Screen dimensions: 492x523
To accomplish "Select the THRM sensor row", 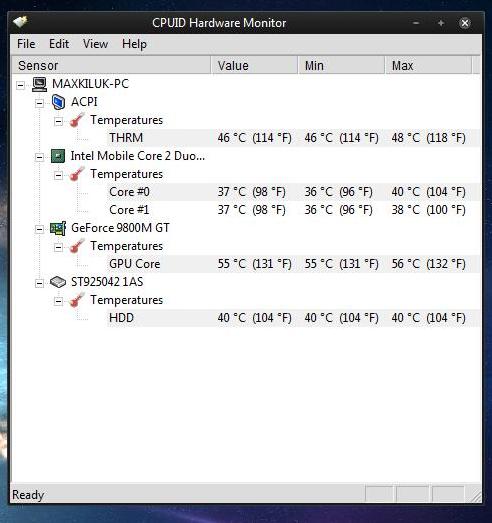I will tap(294, 138).
